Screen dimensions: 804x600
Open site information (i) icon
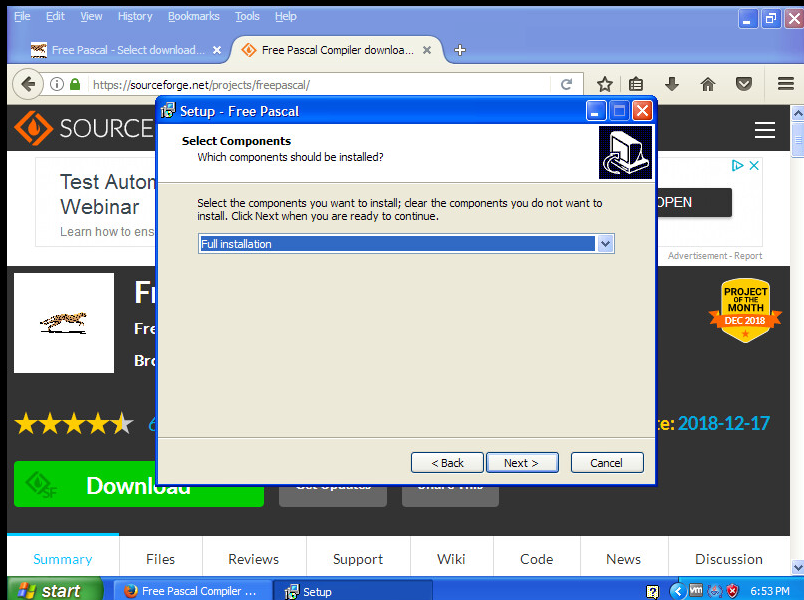tap(57, 84)
